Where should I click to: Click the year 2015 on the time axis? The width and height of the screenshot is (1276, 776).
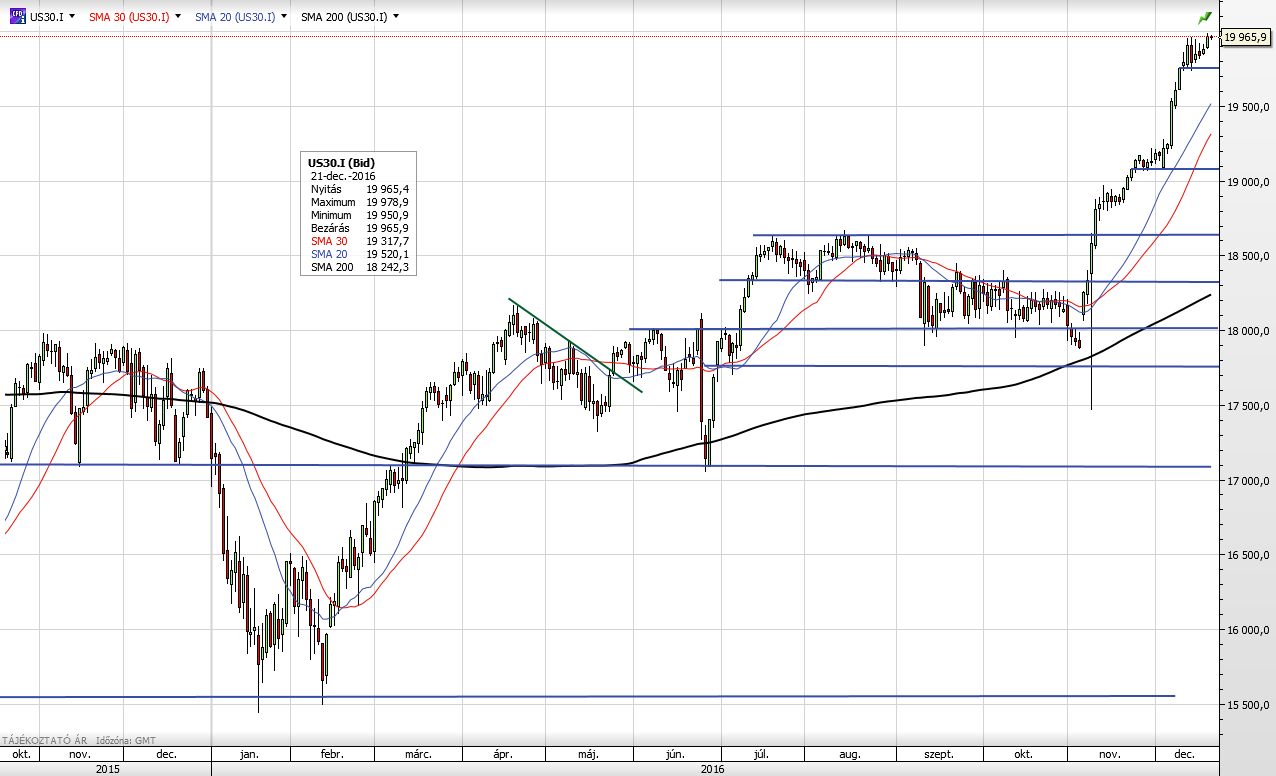pos(106,769)
